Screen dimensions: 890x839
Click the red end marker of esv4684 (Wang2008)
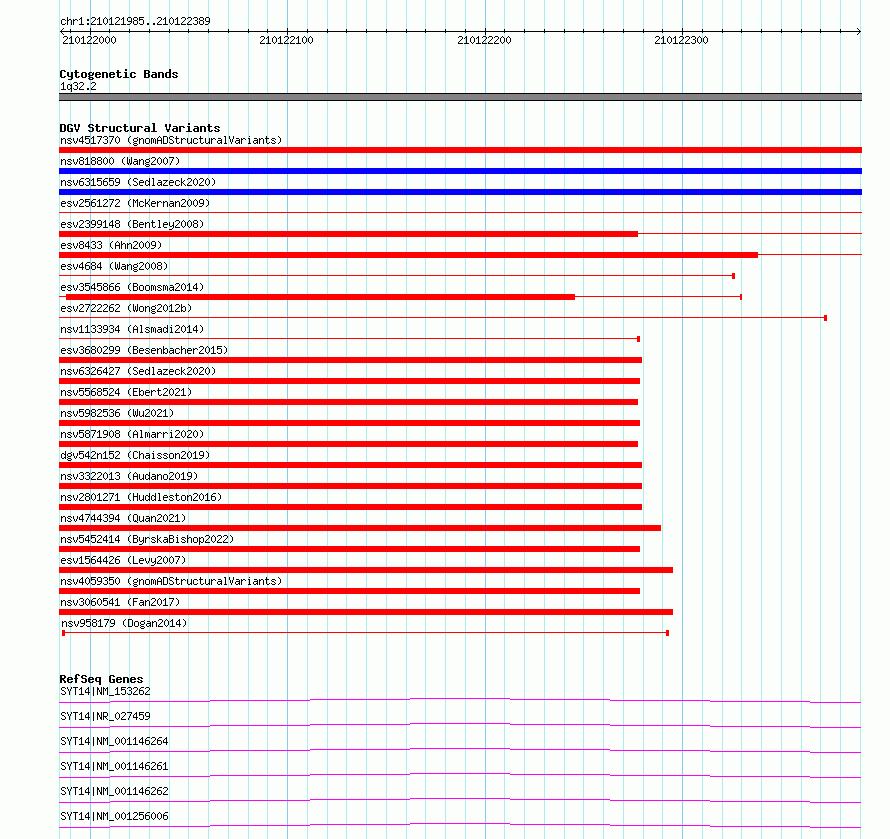pyautogui.click(x=733, y=276)
